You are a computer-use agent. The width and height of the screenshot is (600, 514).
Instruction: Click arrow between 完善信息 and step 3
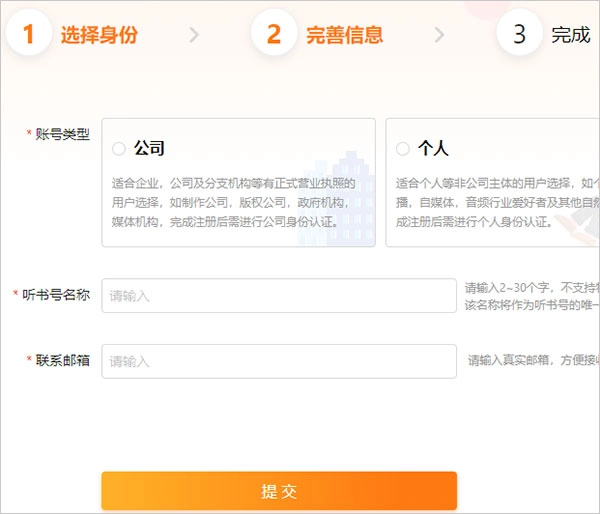pos(439,35)
